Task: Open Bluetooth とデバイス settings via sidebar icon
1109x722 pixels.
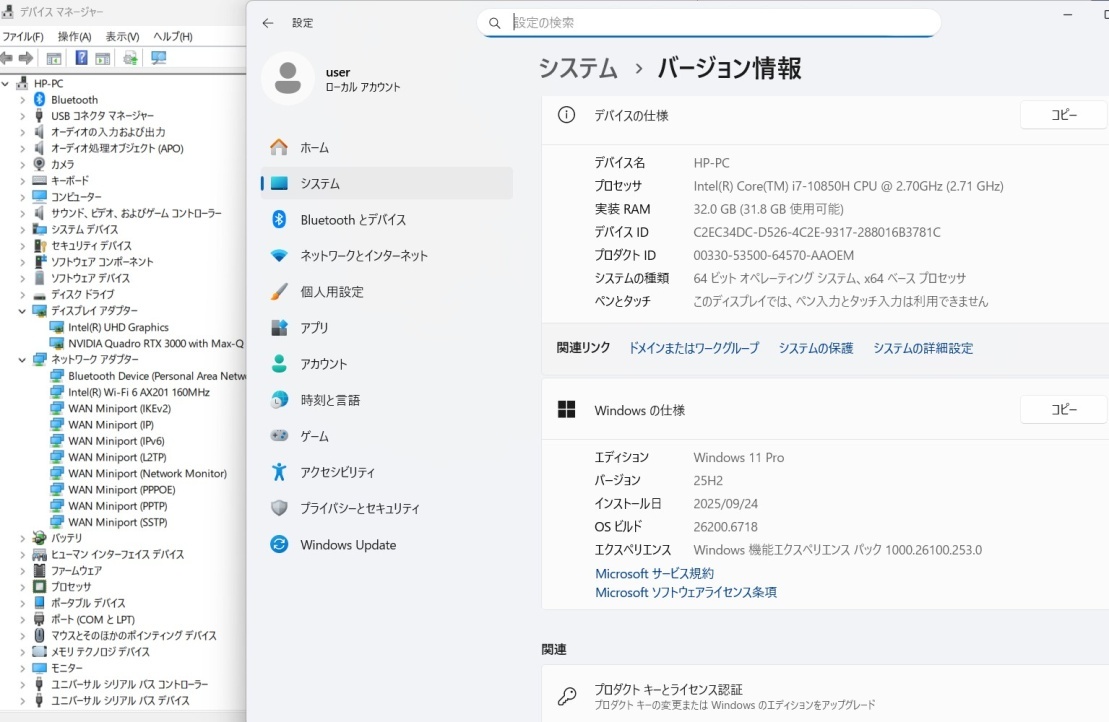Action: click(281, 219)
